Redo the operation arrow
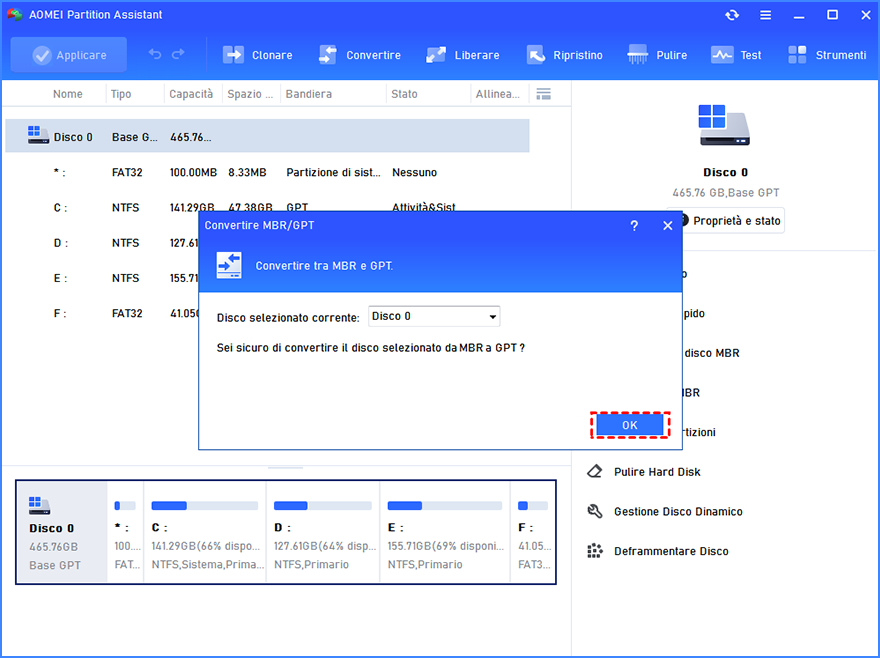880x658 pixels. [x=178, y=54]
